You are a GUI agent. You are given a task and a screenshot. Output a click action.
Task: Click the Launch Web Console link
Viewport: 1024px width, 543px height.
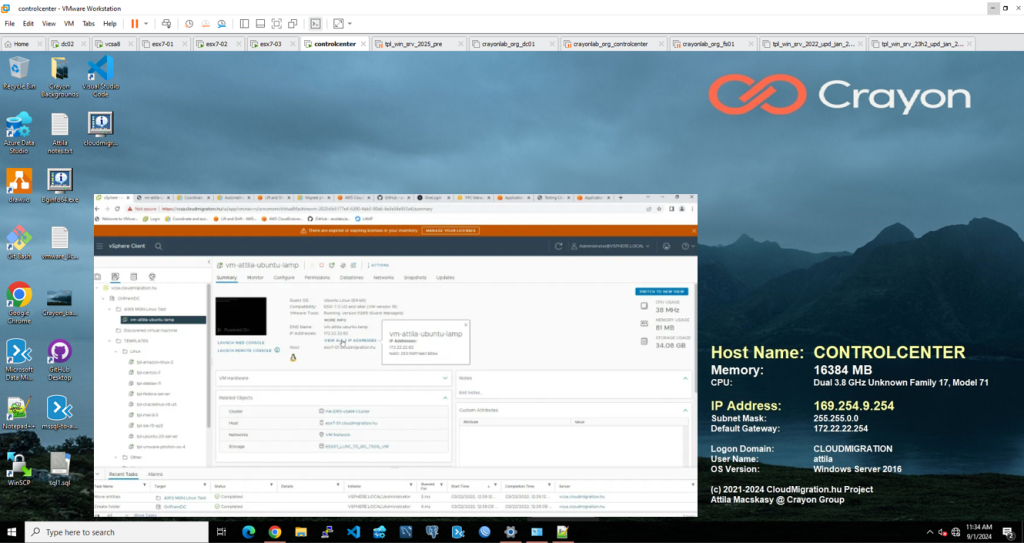(x=240, y=342)
